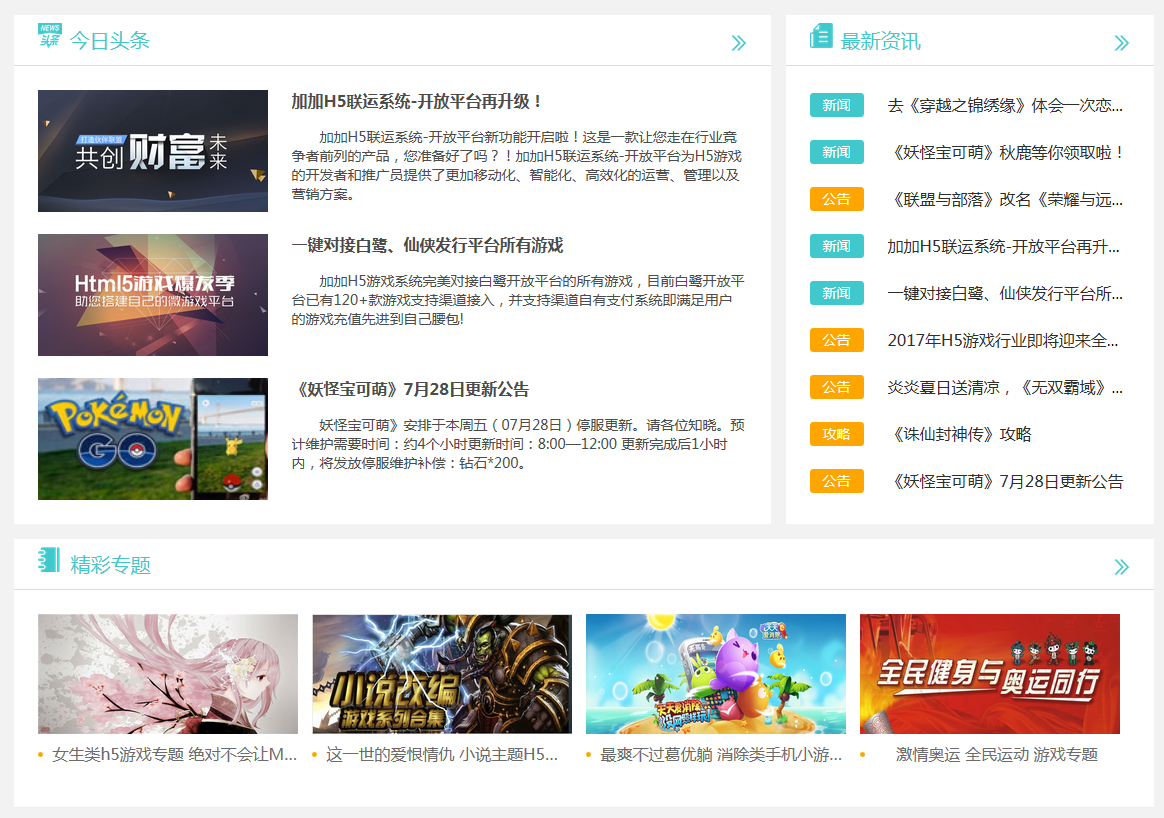Expand more headlines via the 今日头条 double-arrow
This screenshot has width=1164, height=818.
(x=739, y=42)
